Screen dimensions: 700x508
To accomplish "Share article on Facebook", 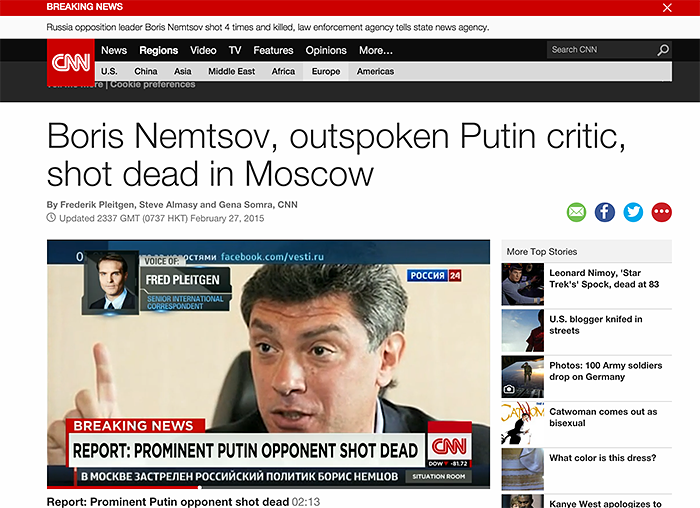I will click(605, 212).
